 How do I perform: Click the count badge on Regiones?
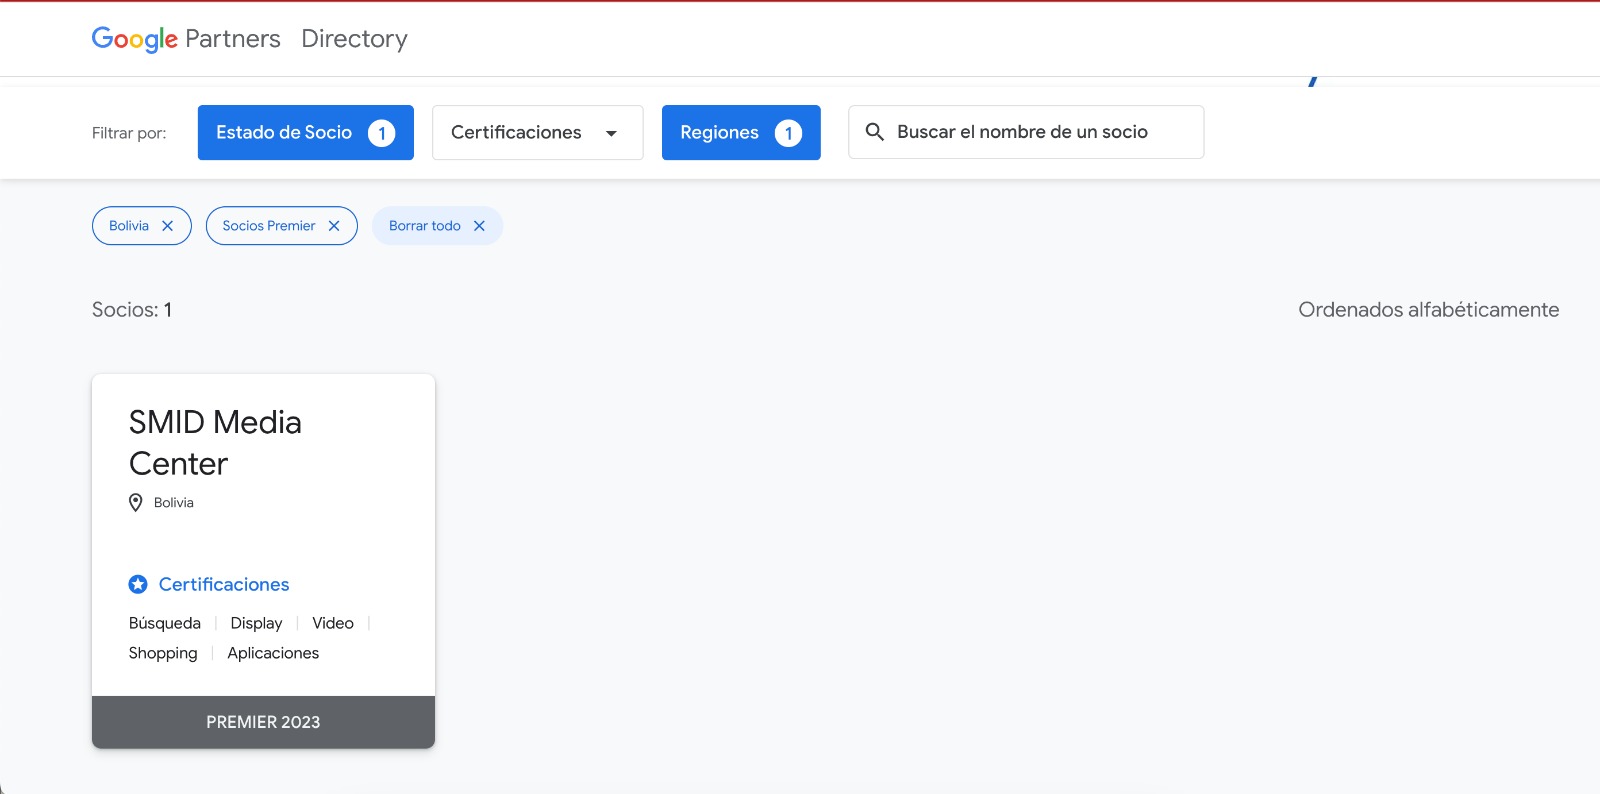[788, 133]
